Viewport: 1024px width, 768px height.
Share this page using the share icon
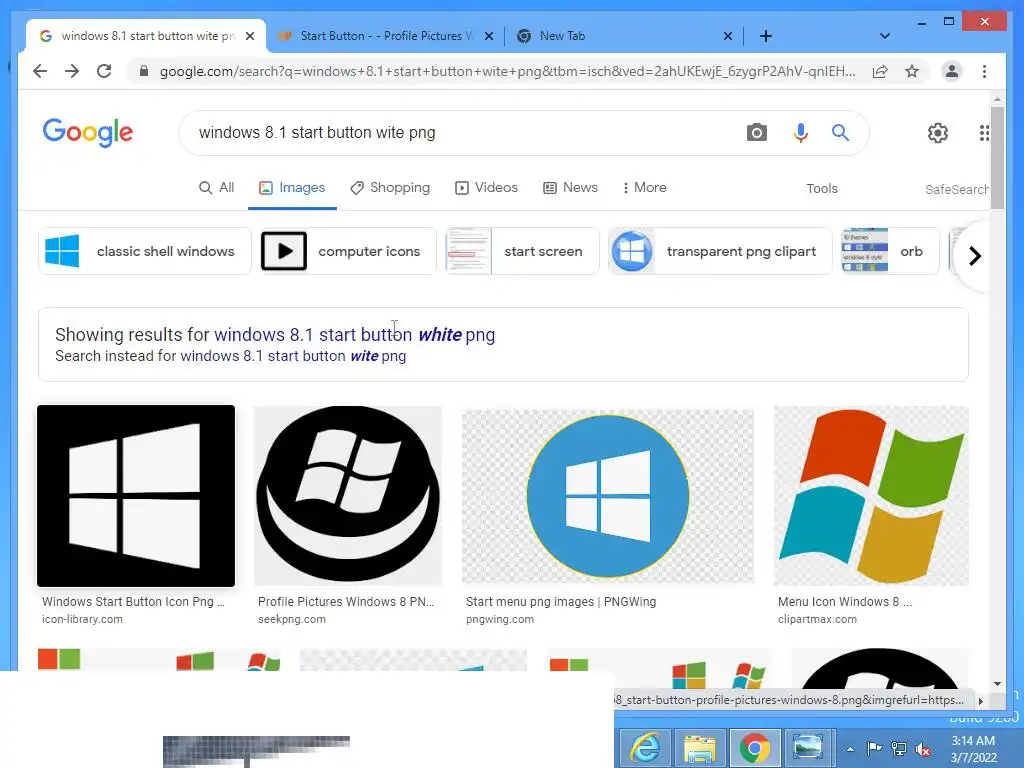880,71
